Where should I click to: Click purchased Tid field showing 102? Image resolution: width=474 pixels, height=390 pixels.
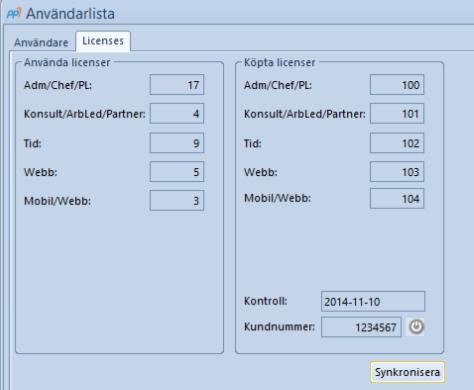point(397,143)
